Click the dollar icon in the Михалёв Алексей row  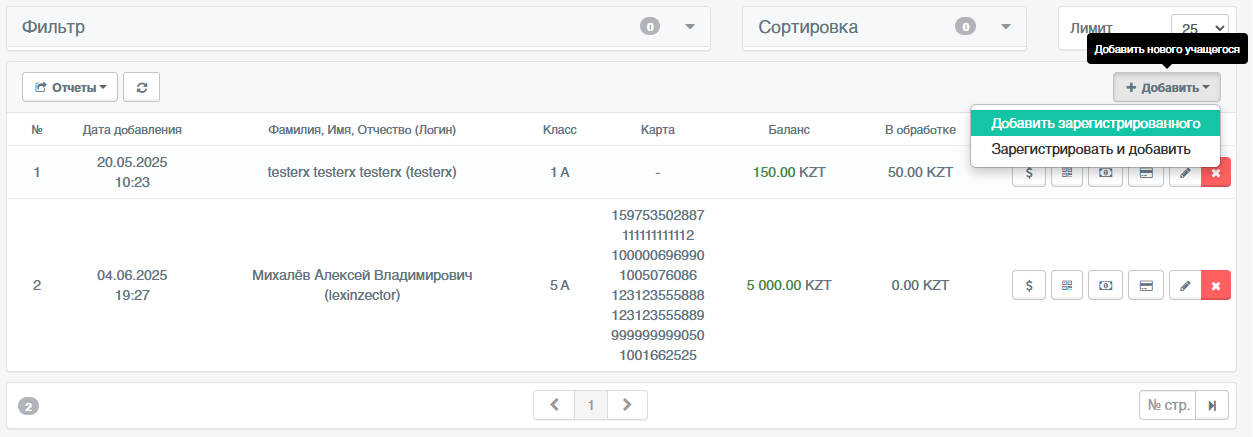pos(1029,285)
